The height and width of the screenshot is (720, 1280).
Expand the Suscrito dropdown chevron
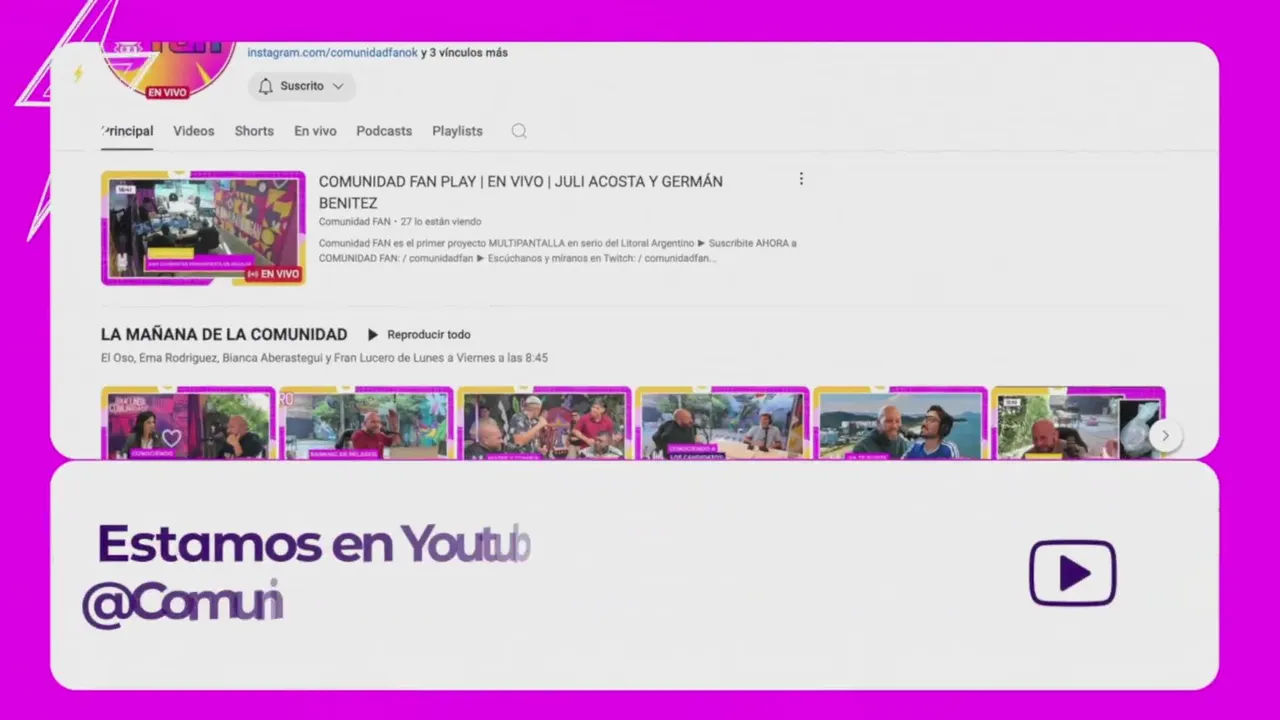pos(338,86)
